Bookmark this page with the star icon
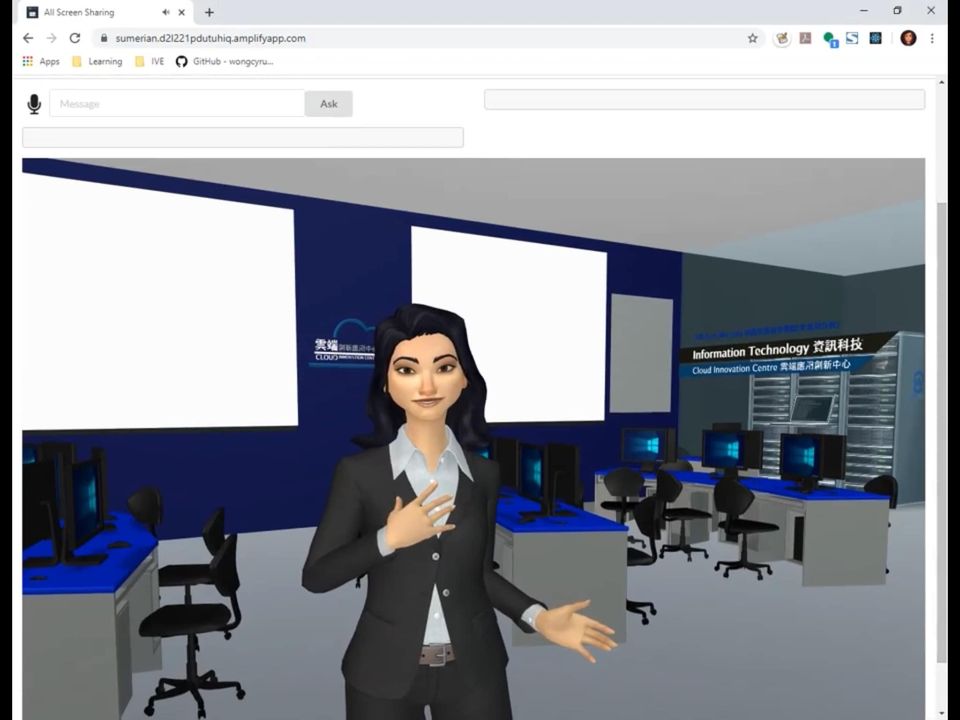 [x=752, y=38]
